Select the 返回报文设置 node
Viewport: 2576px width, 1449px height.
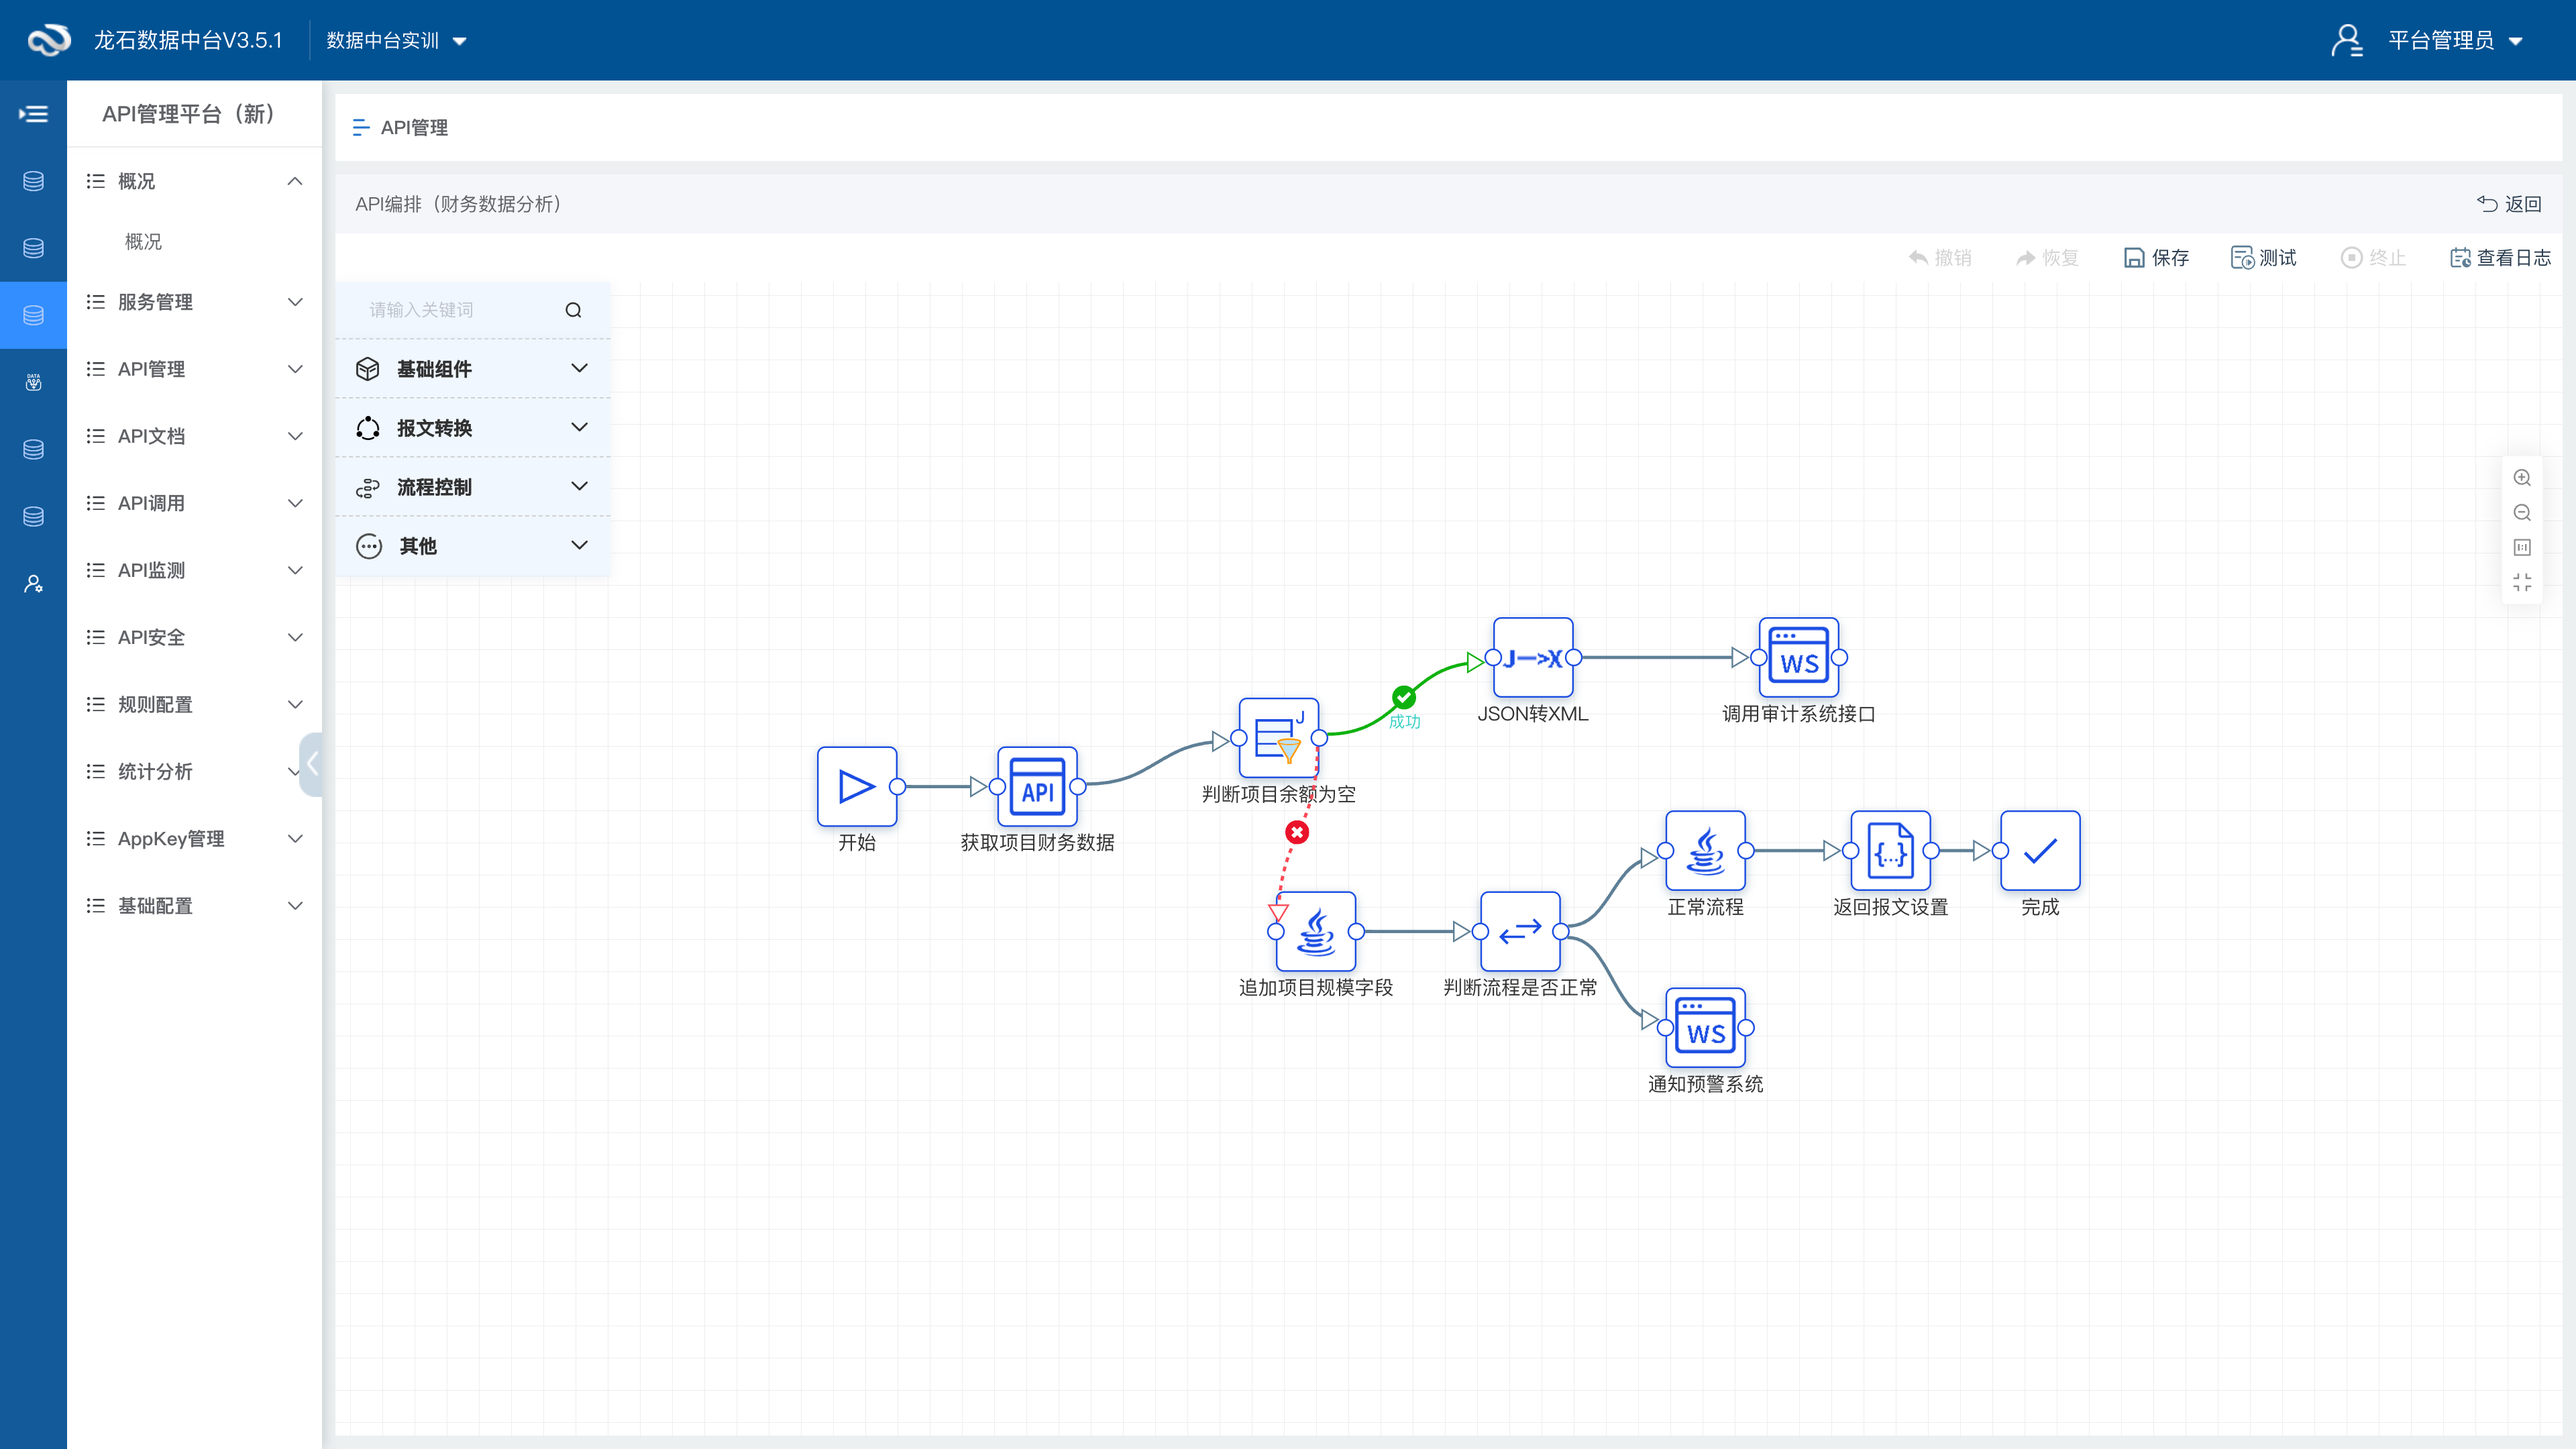[1890, 851]
